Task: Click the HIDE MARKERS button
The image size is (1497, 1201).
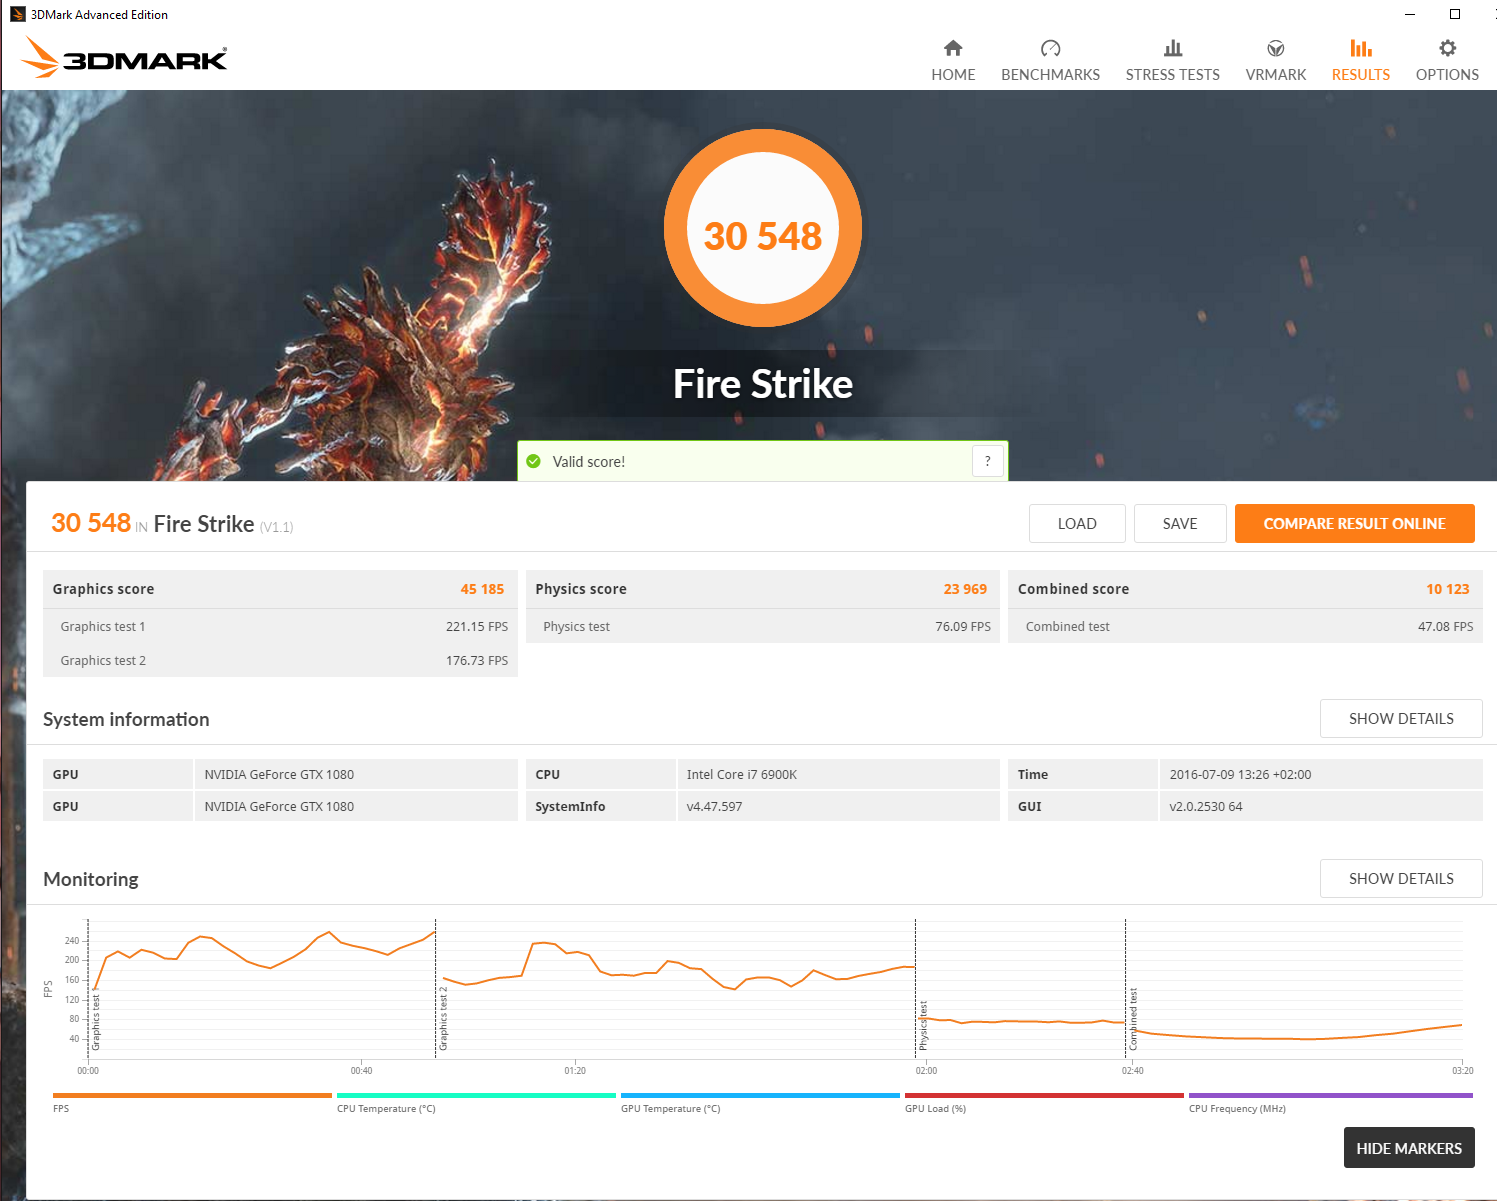Action: [1409, 1148]
